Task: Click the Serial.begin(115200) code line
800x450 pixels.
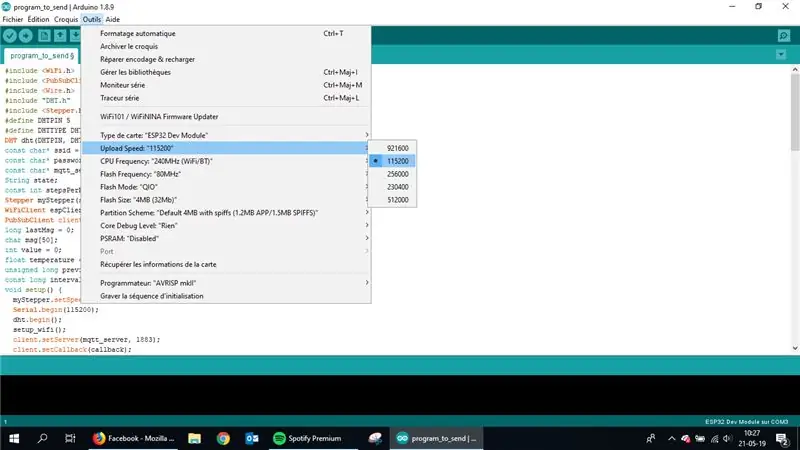Action: click(56, 310)
